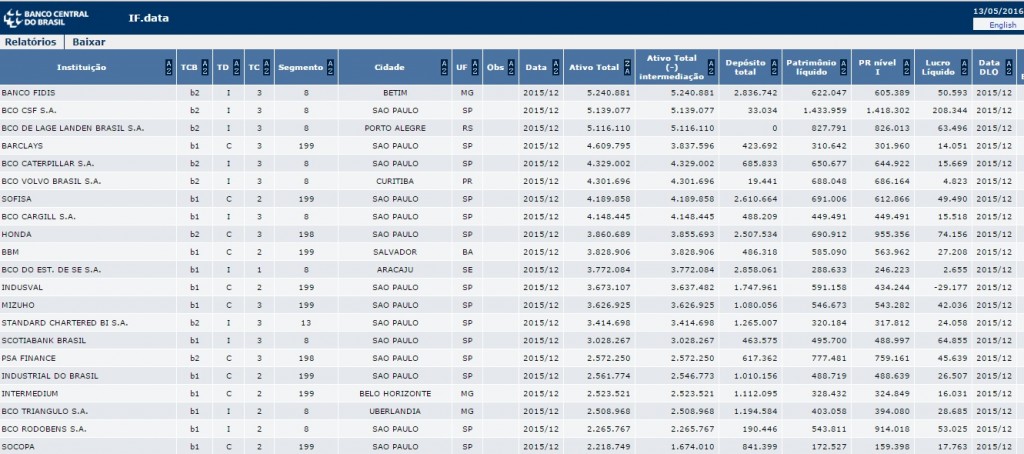Switch language to English
The width and height of the screenshot is (1024, 454).
coord(1002,25)
